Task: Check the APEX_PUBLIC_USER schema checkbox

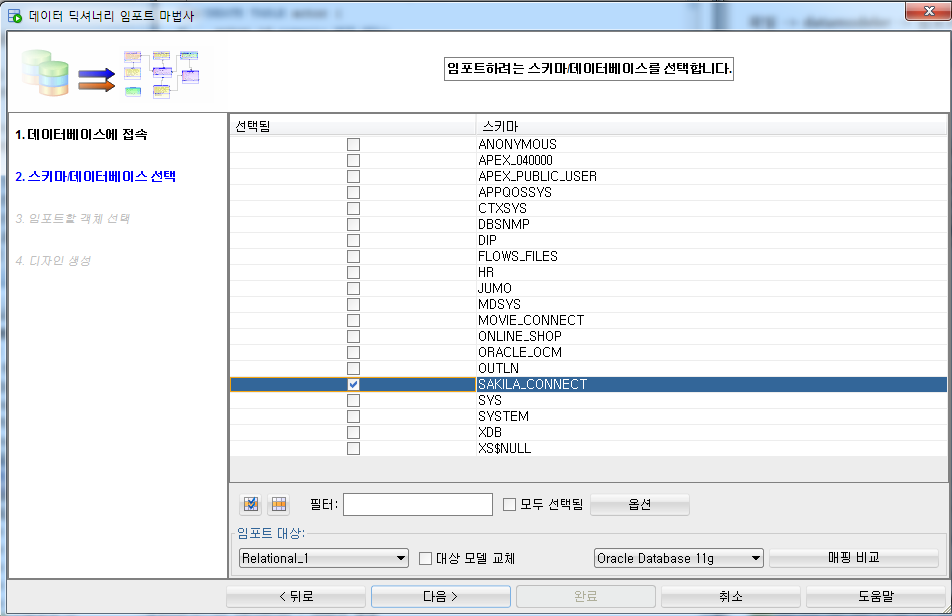Action: 353,177
